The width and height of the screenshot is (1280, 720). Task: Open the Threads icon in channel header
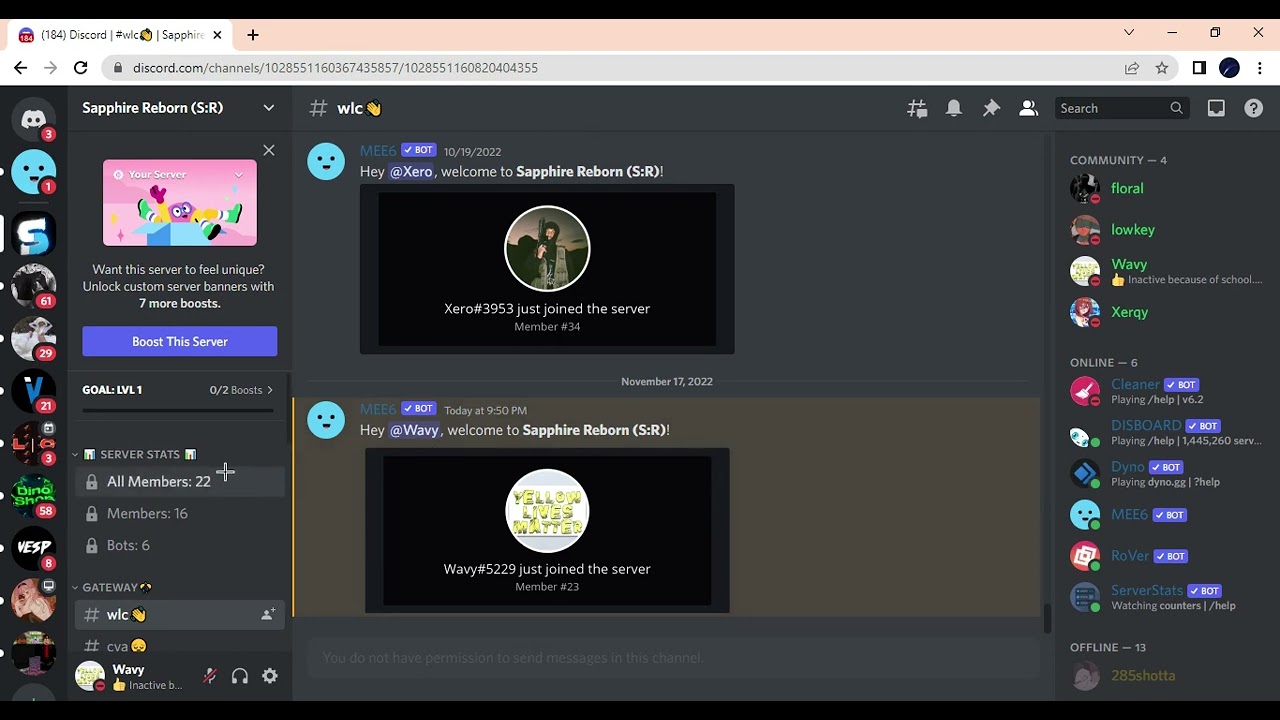click(x=917, y=108)
